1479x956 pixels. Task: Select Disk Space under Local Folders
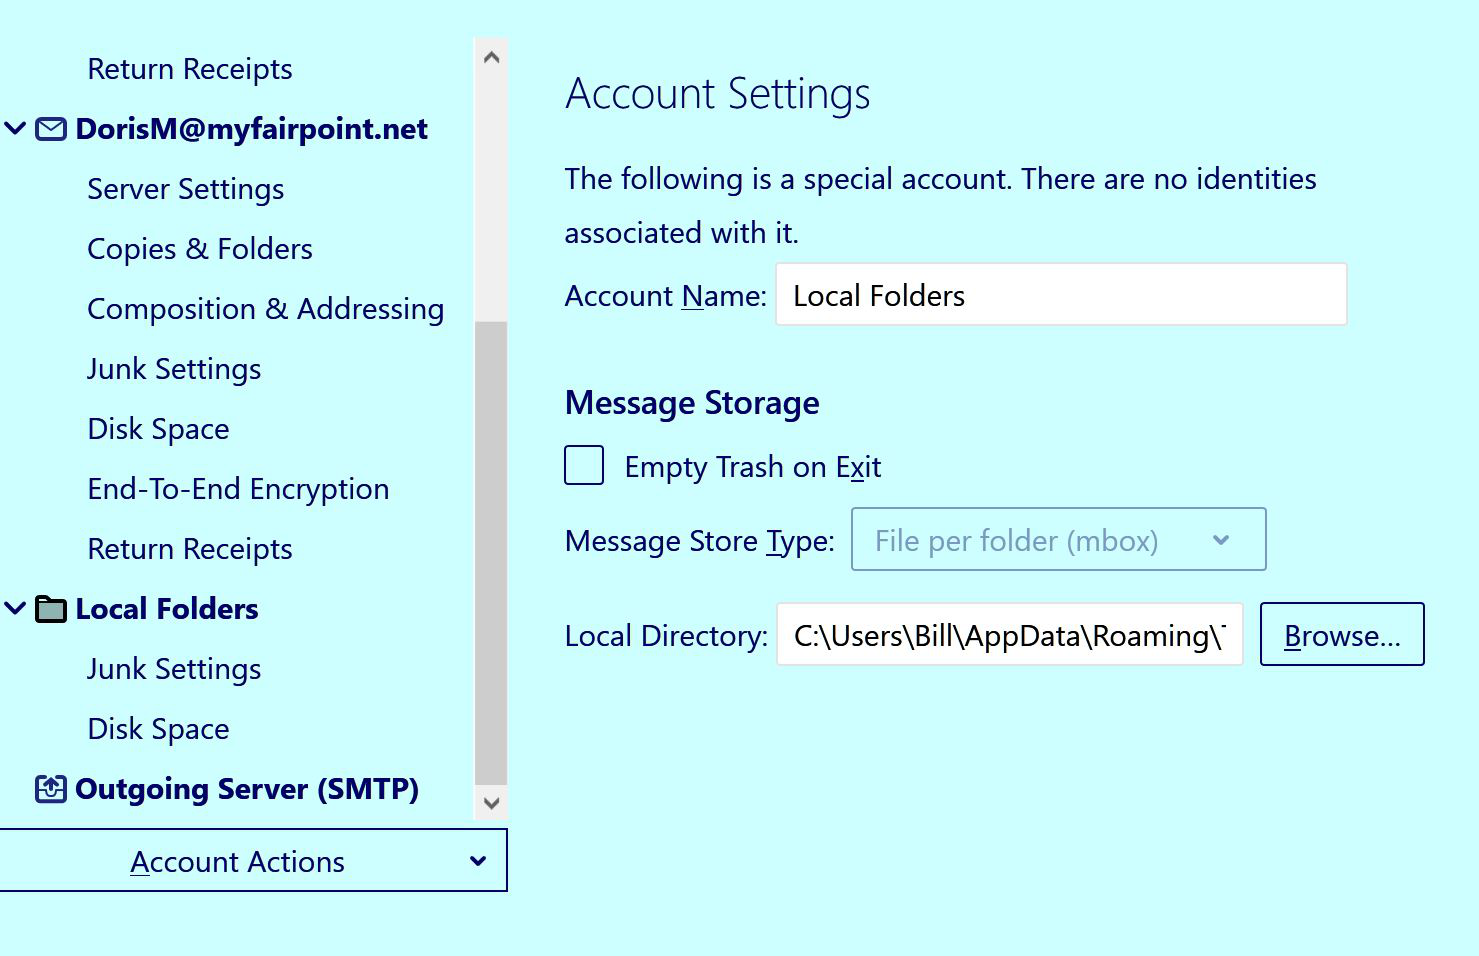click(x=158, y=729)
